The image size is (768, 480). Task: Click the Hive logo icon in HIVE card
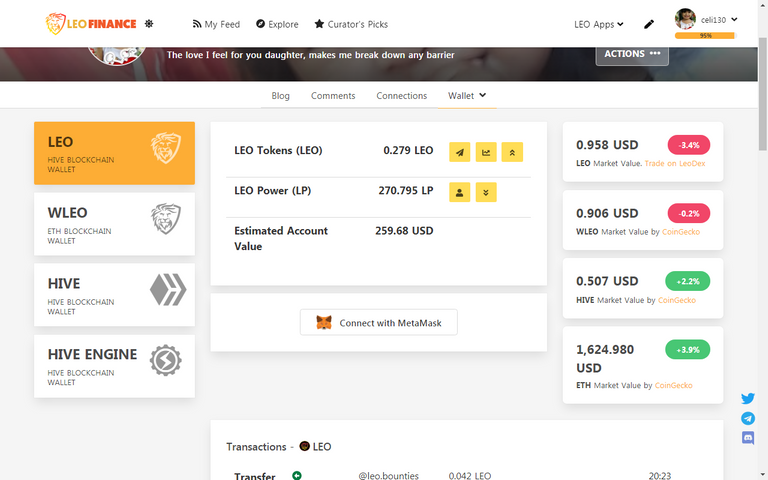[x=168, y=290]
